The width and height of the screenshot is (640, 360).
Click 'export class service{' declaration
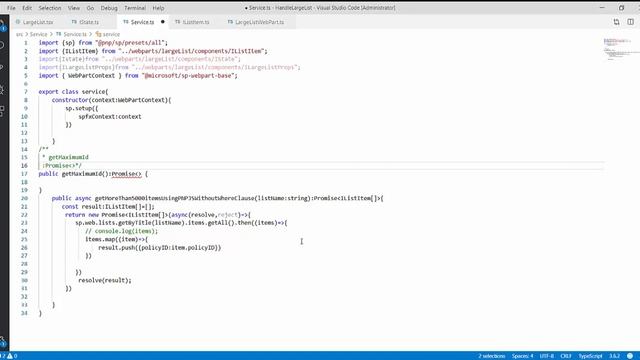pyautogui.click(x=73, y=92)
